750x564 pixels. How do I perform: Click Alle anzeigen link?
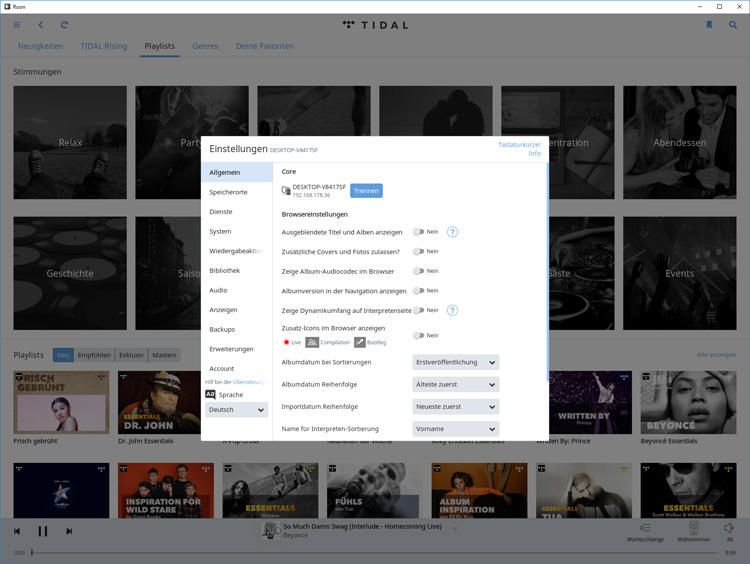coord(716,355)
